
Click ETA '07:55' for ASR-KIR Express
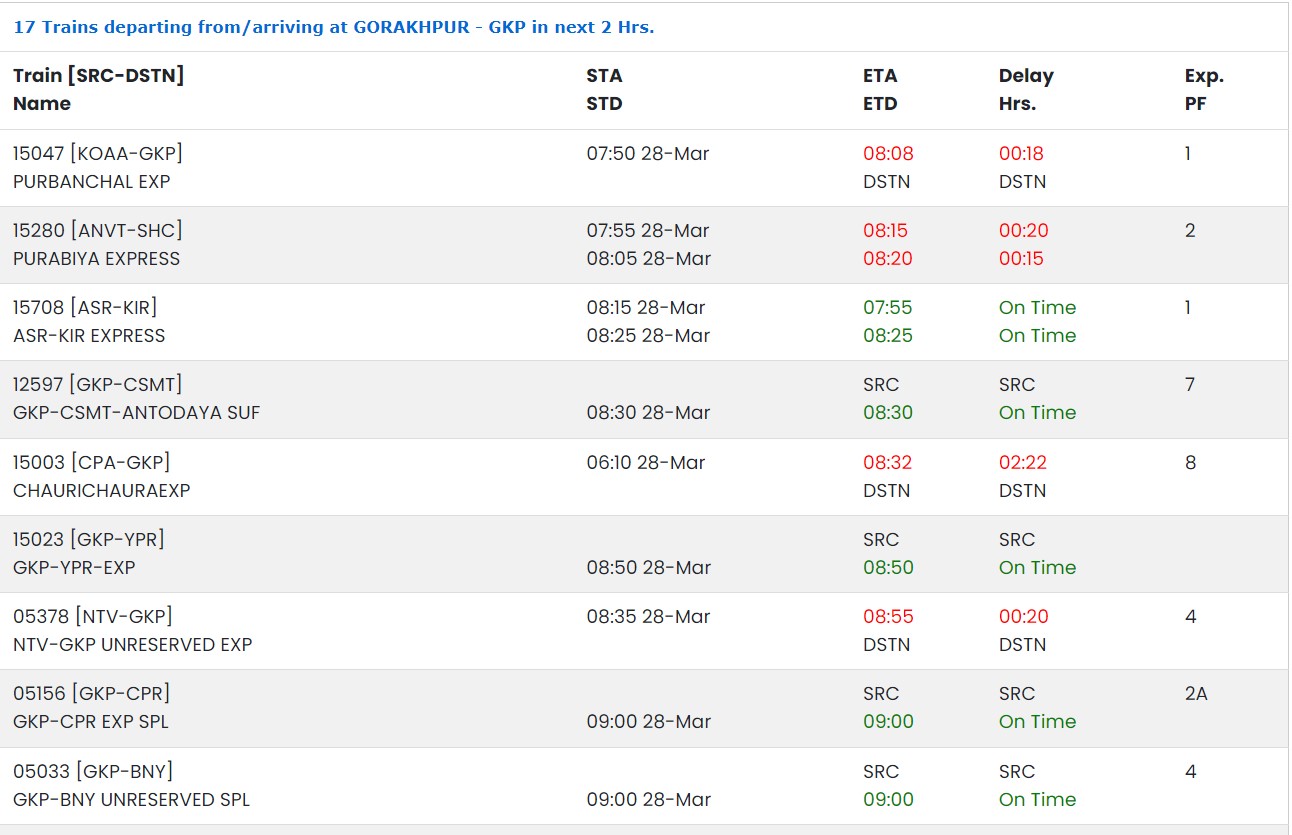coord(888,308)
